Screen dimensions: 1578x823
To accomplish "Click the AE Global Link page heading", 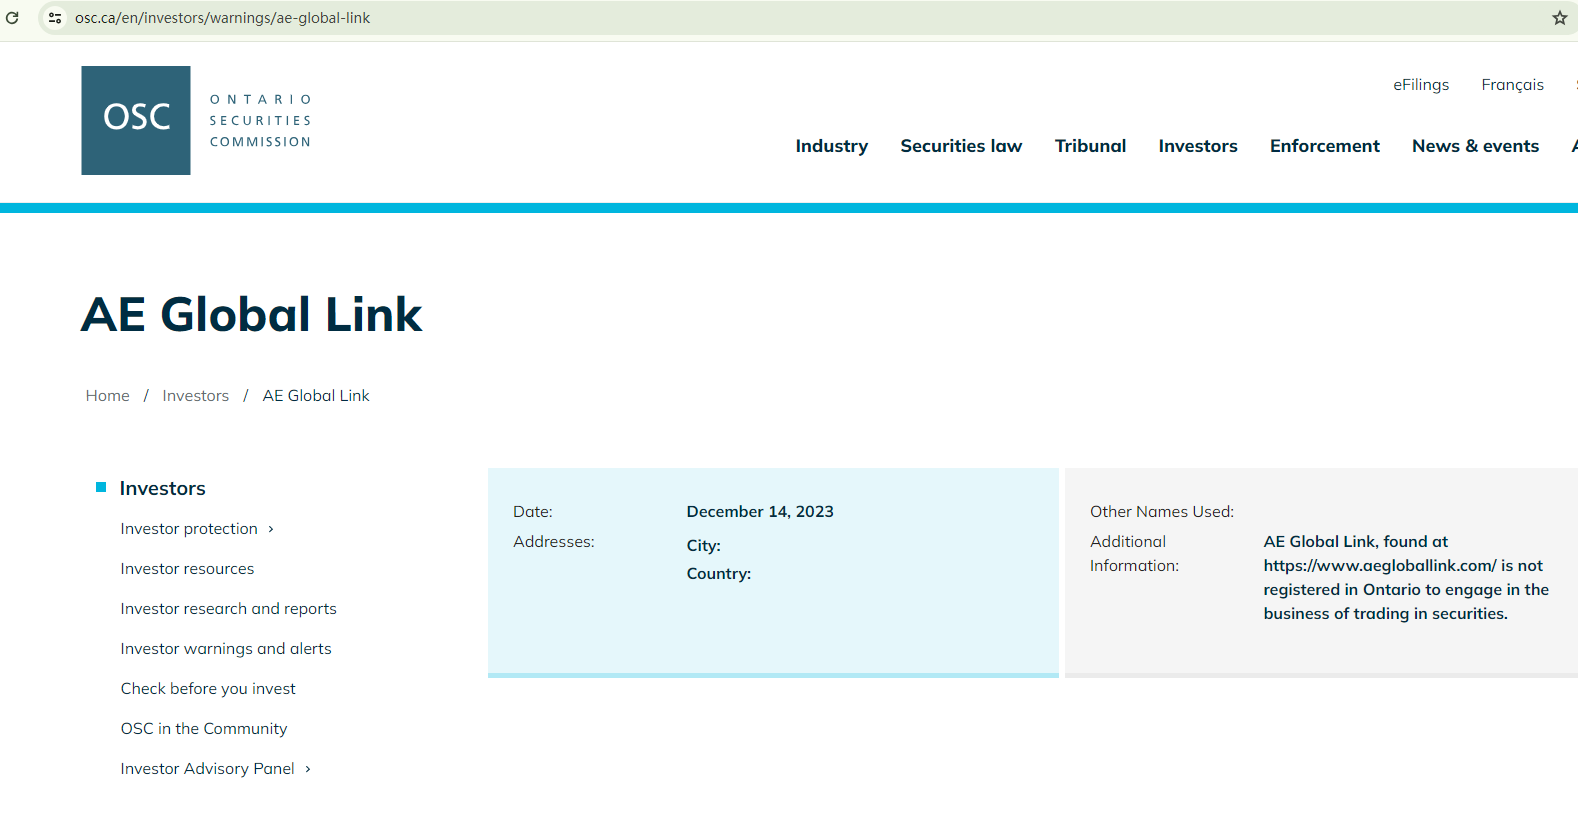I will pyautogui.click(x=252, y=314).
